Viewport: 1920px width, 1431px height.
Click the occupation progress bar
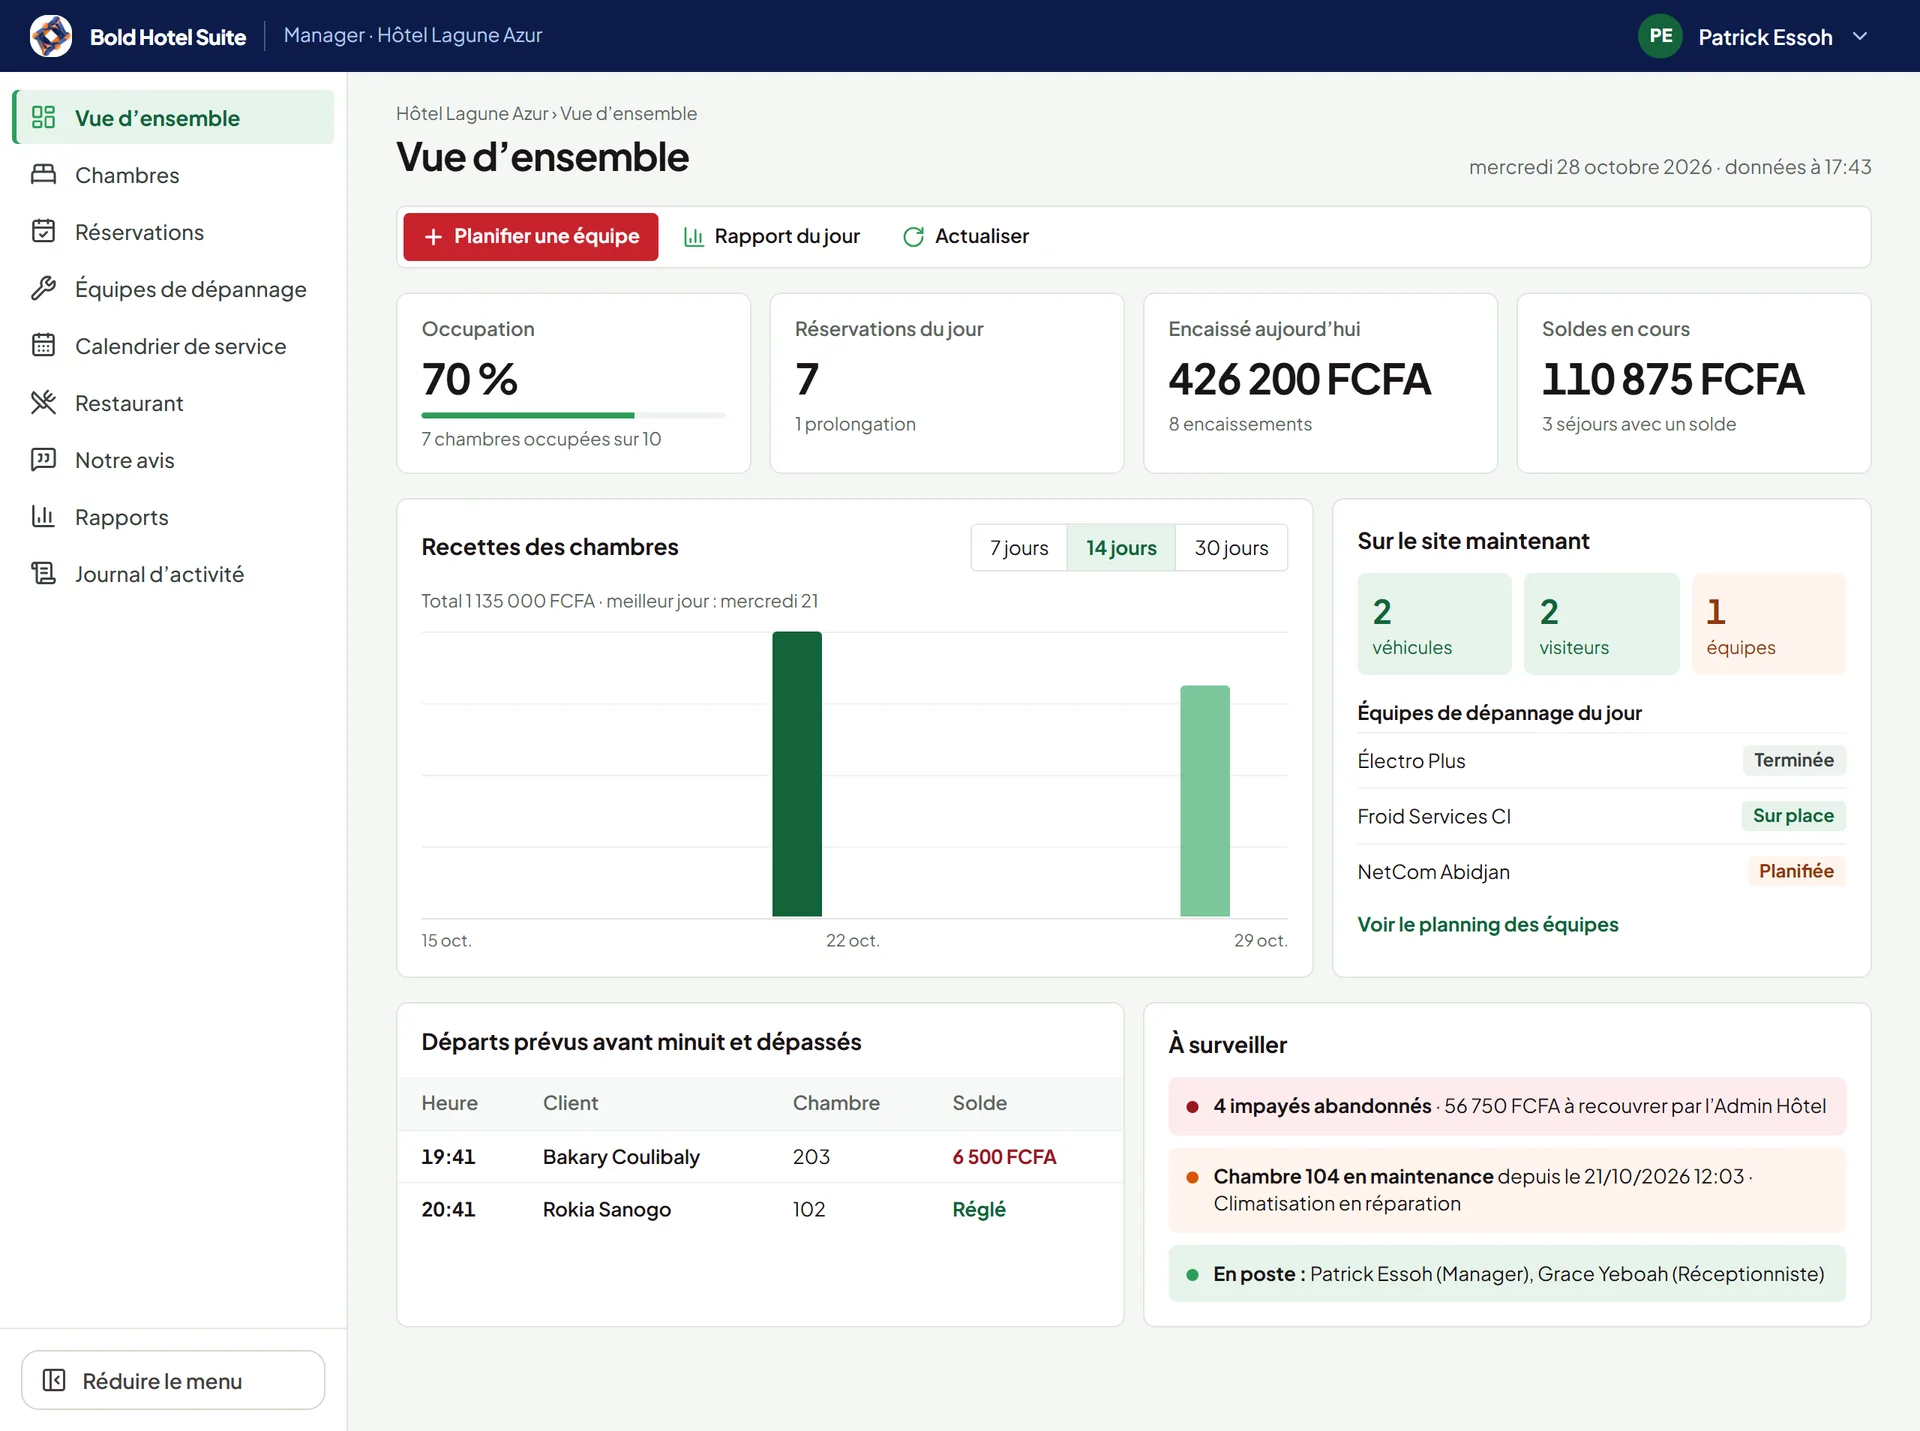click(573, 415)
